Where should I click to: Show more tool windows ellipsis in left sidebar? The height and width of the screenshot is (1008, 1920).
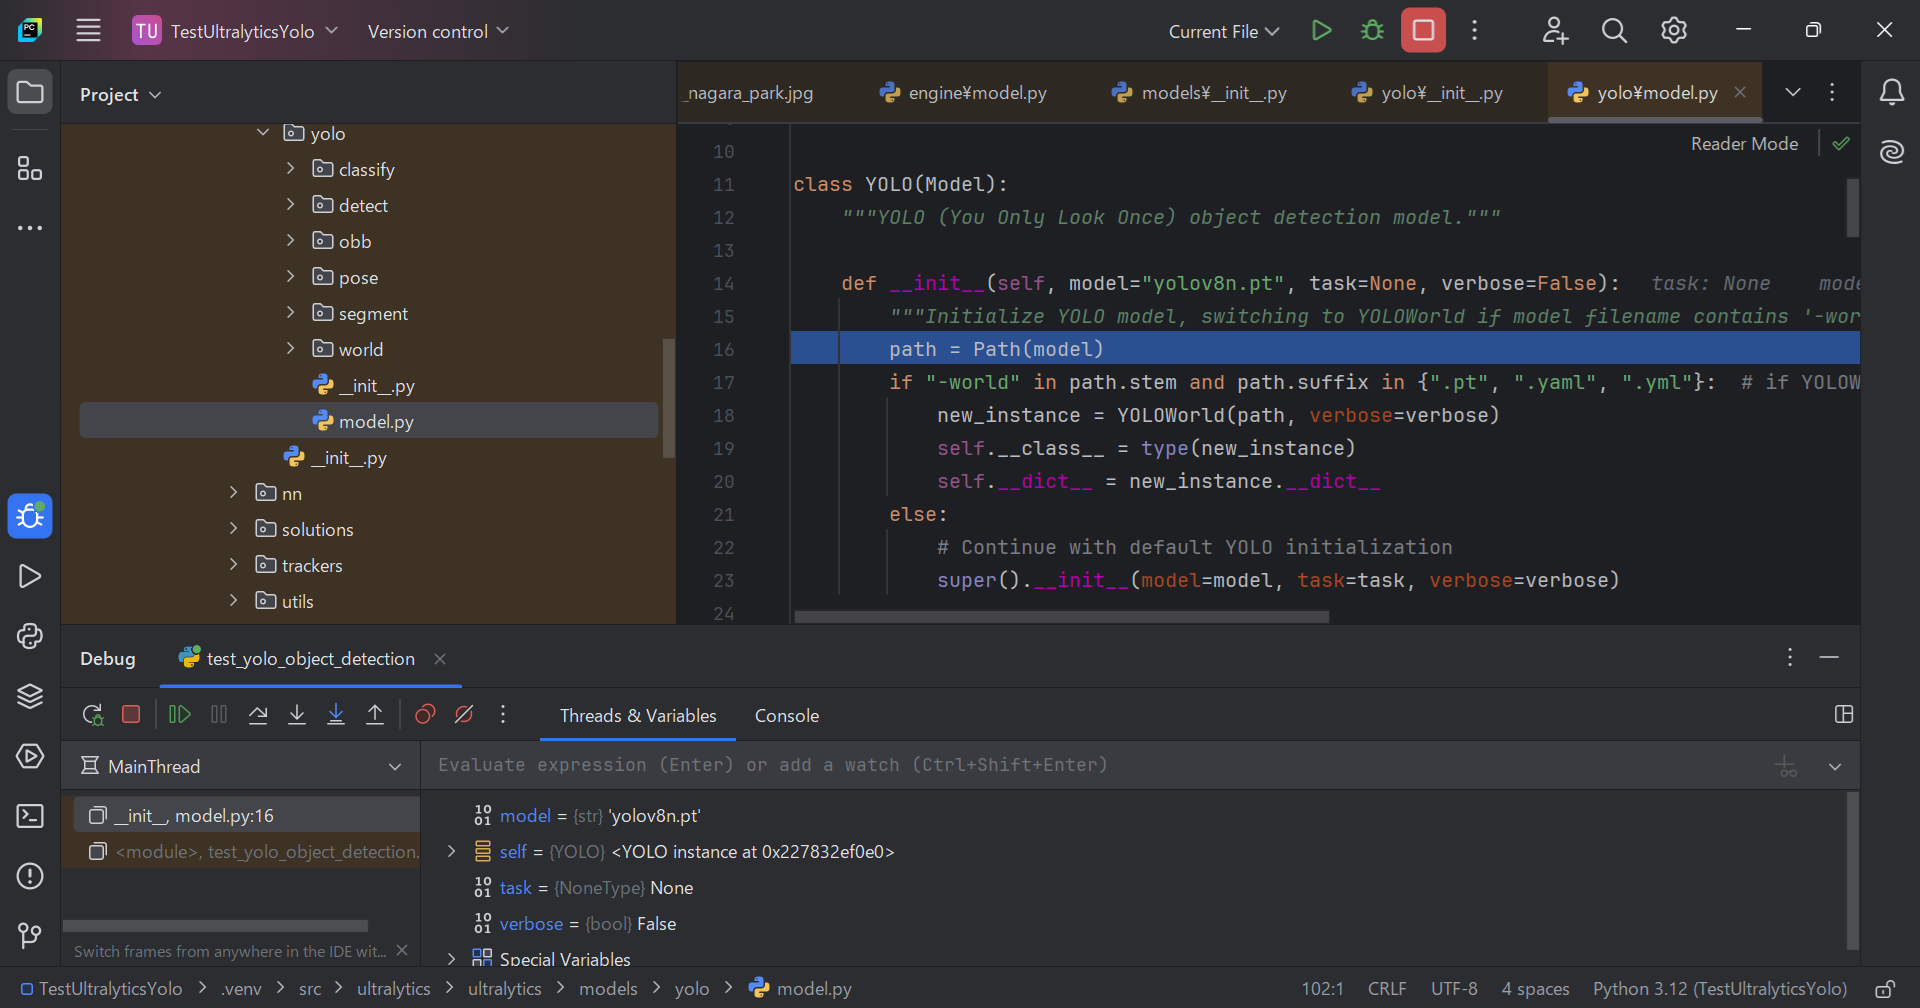click(x=30, y=228)
